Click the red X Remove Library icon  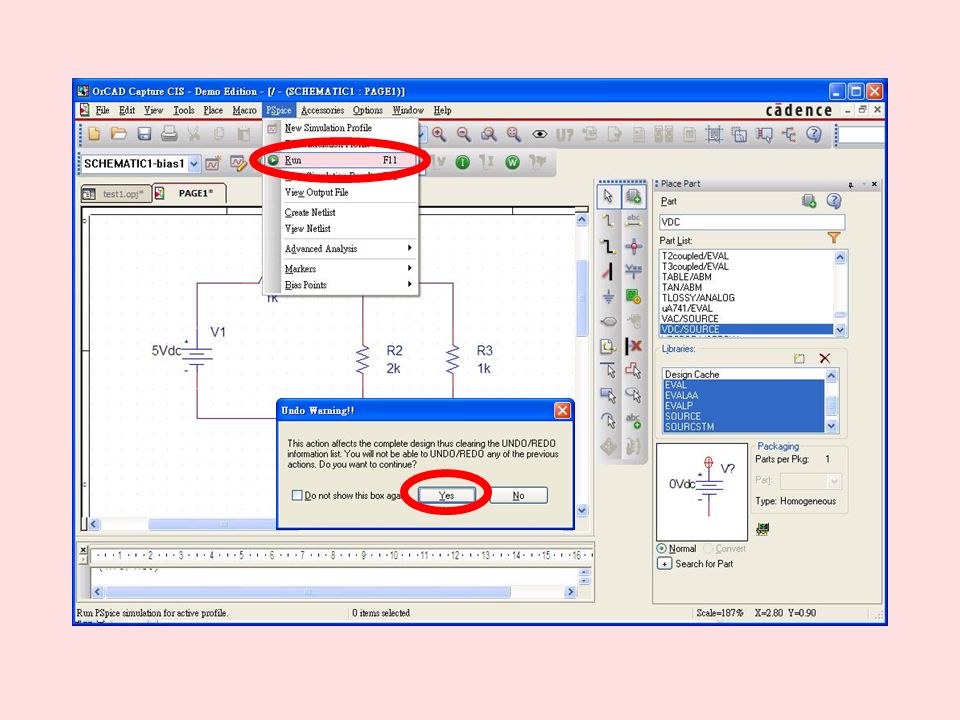[825, 359]
